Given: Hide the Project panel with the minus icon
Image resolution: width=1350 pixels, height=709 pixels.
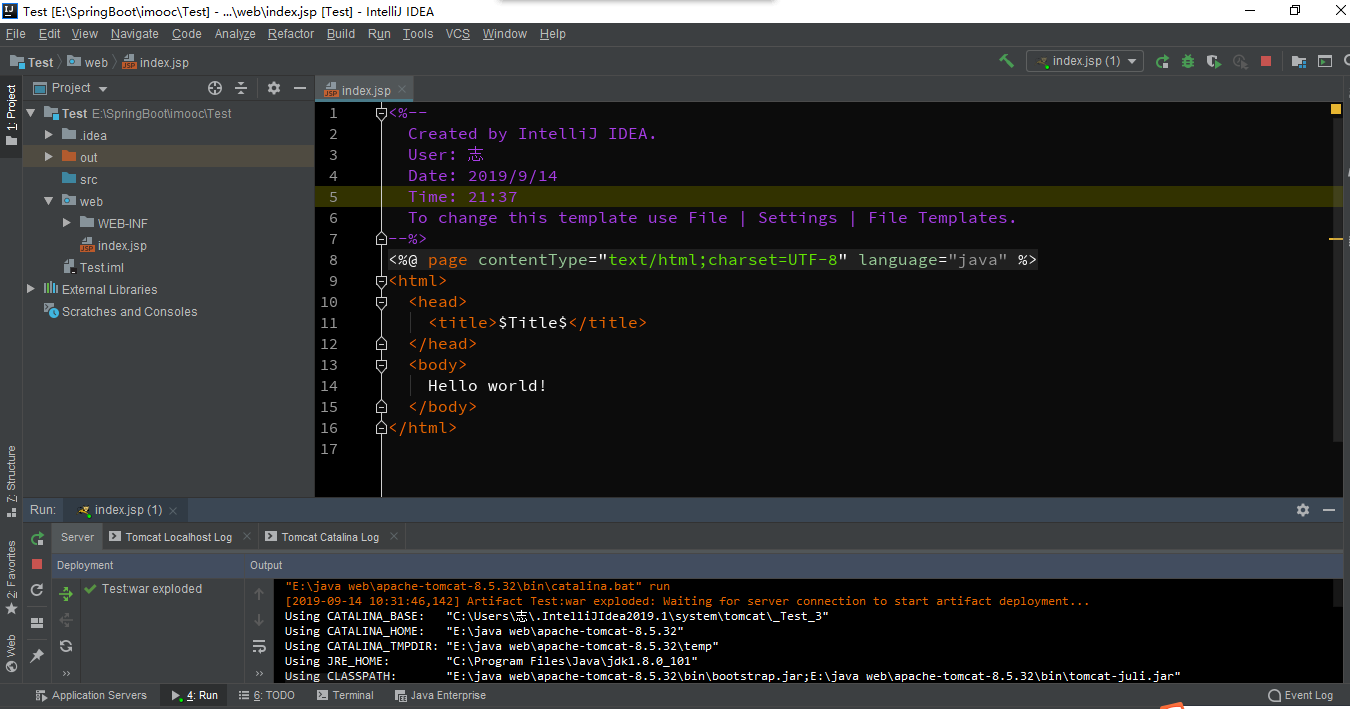Looking at the screenshot, I should [x=299, y=88].
